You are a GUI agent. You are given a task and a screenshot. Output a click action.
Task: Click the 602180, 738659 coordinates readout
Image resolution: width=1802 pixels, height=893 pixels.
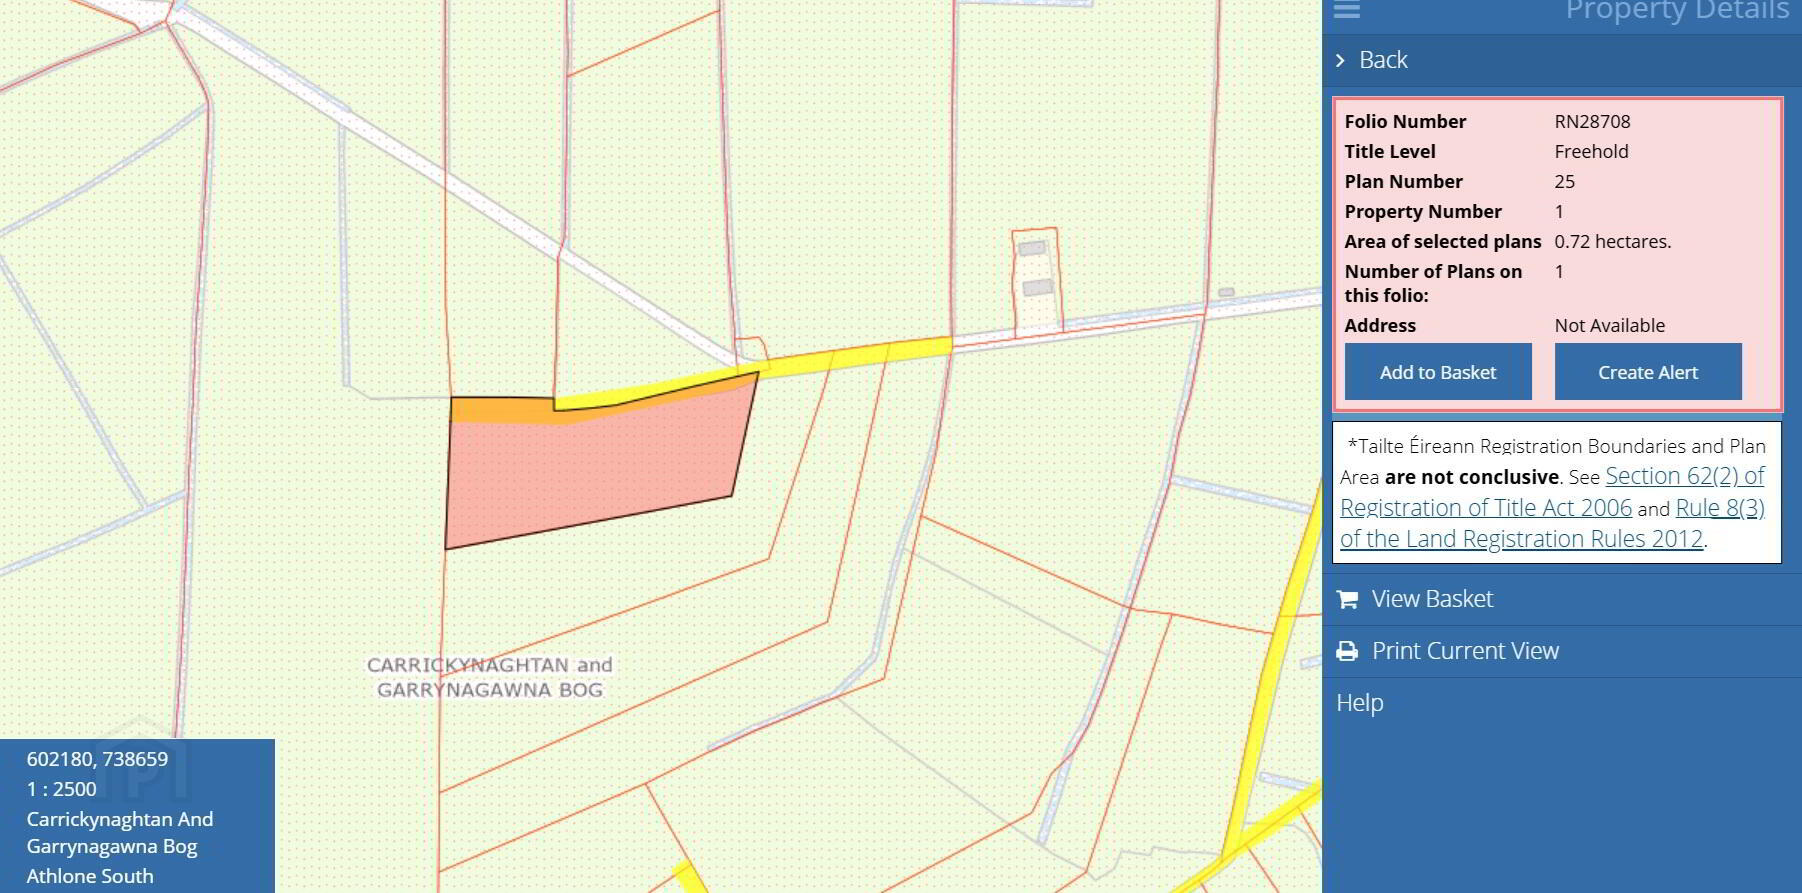pyautogui.click(x=97, y=759)
